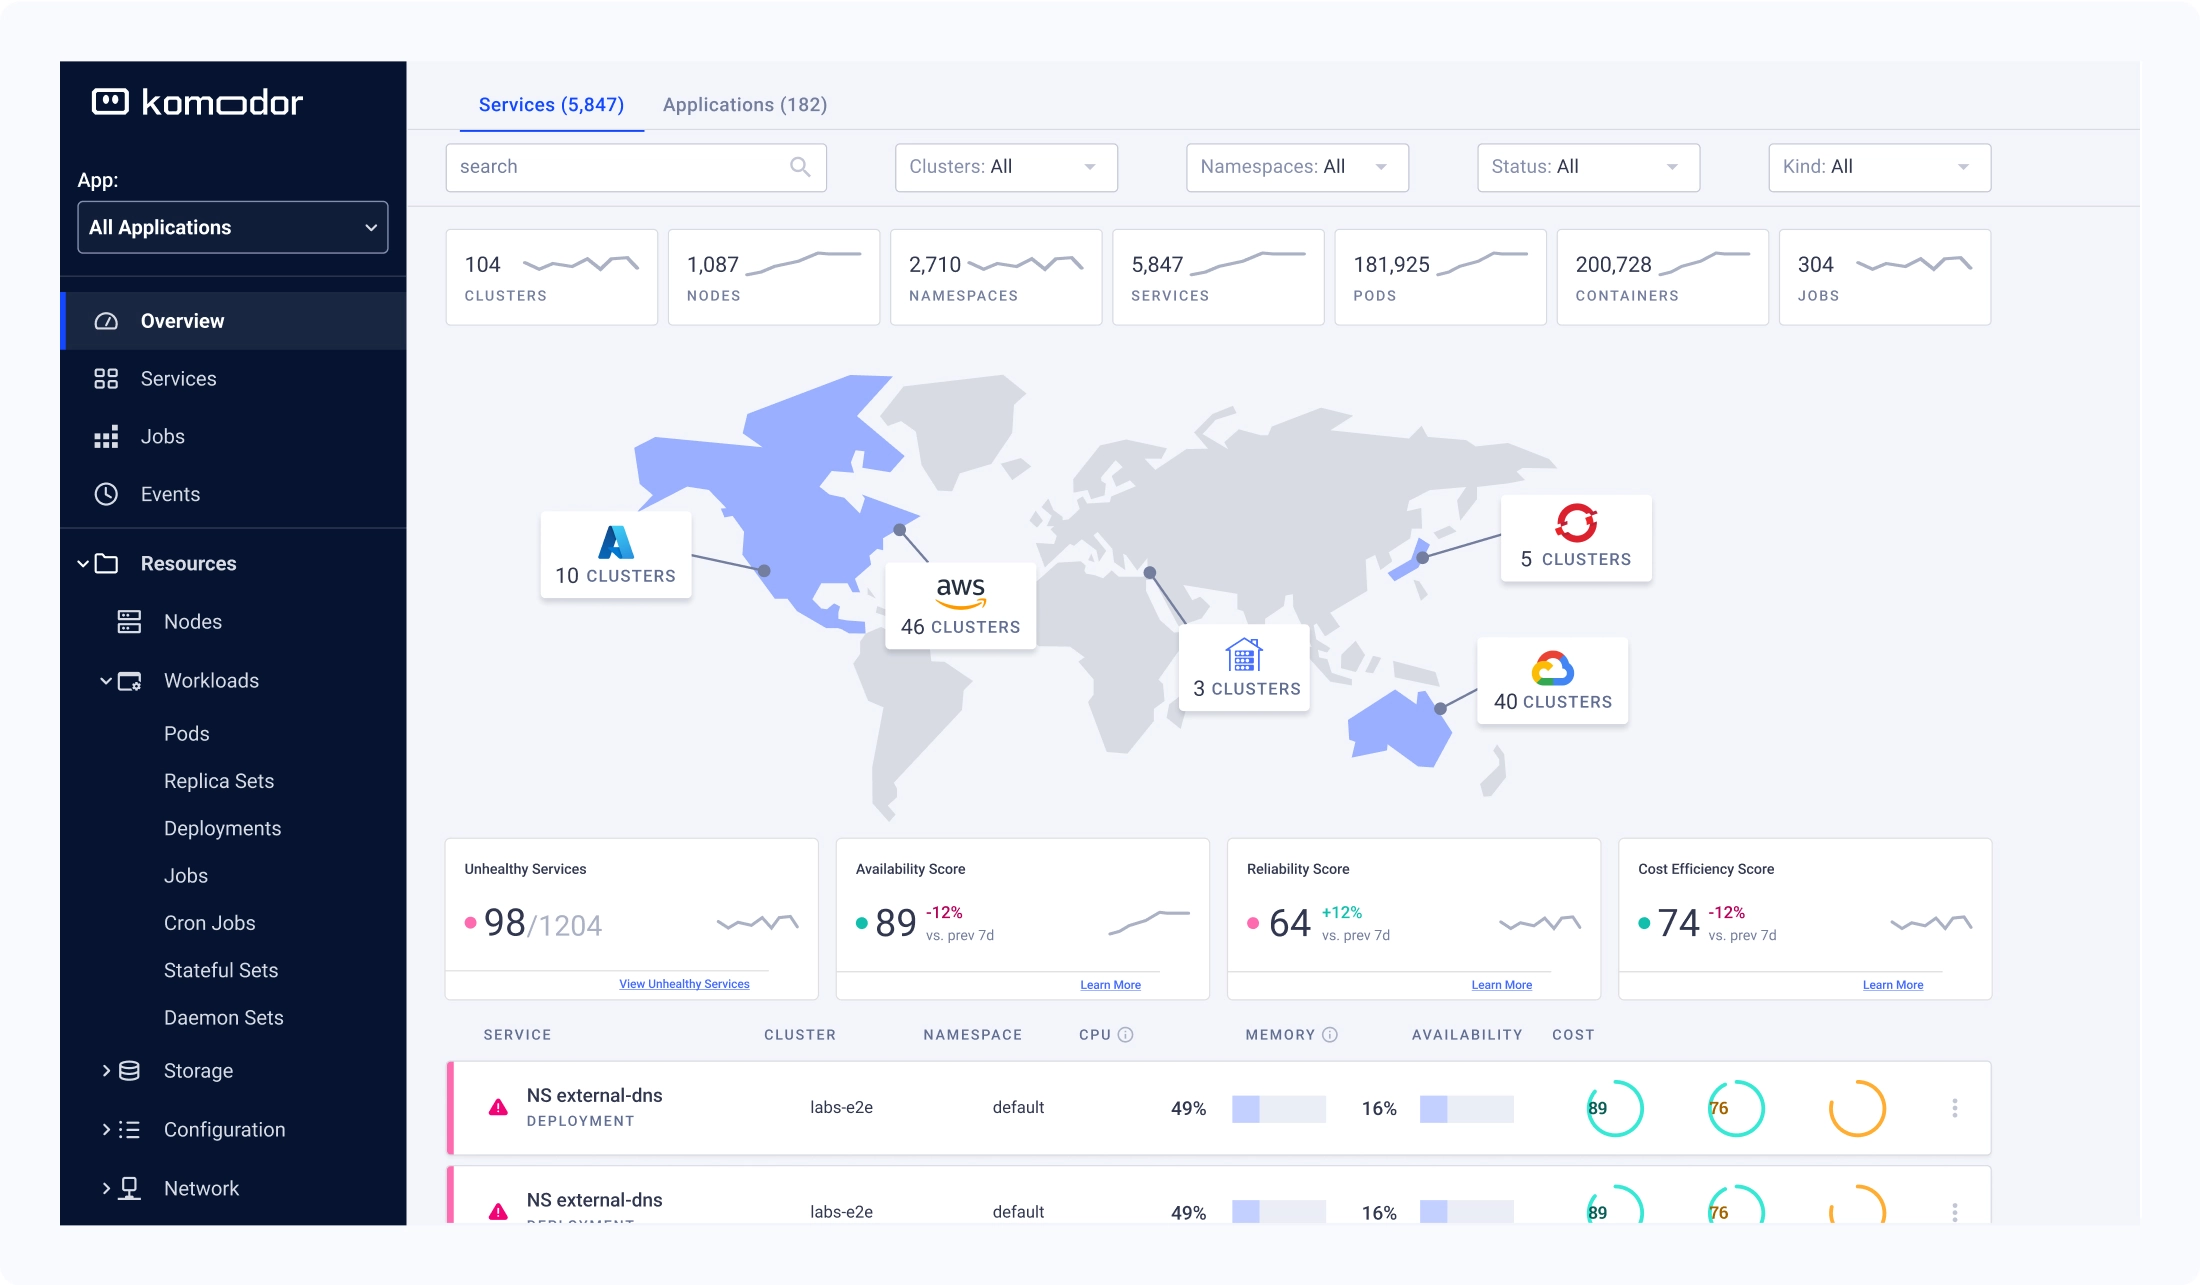Viewport: 2200px width, 1285px height.
Task: Click the Azure logo on map card
Action: [616, 542]
